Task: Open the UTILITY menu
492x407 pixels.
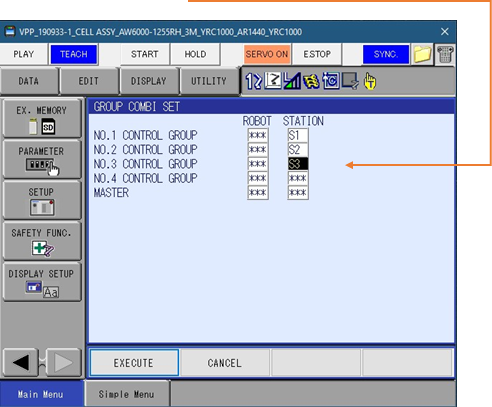Action: click(x=209, y=81)
